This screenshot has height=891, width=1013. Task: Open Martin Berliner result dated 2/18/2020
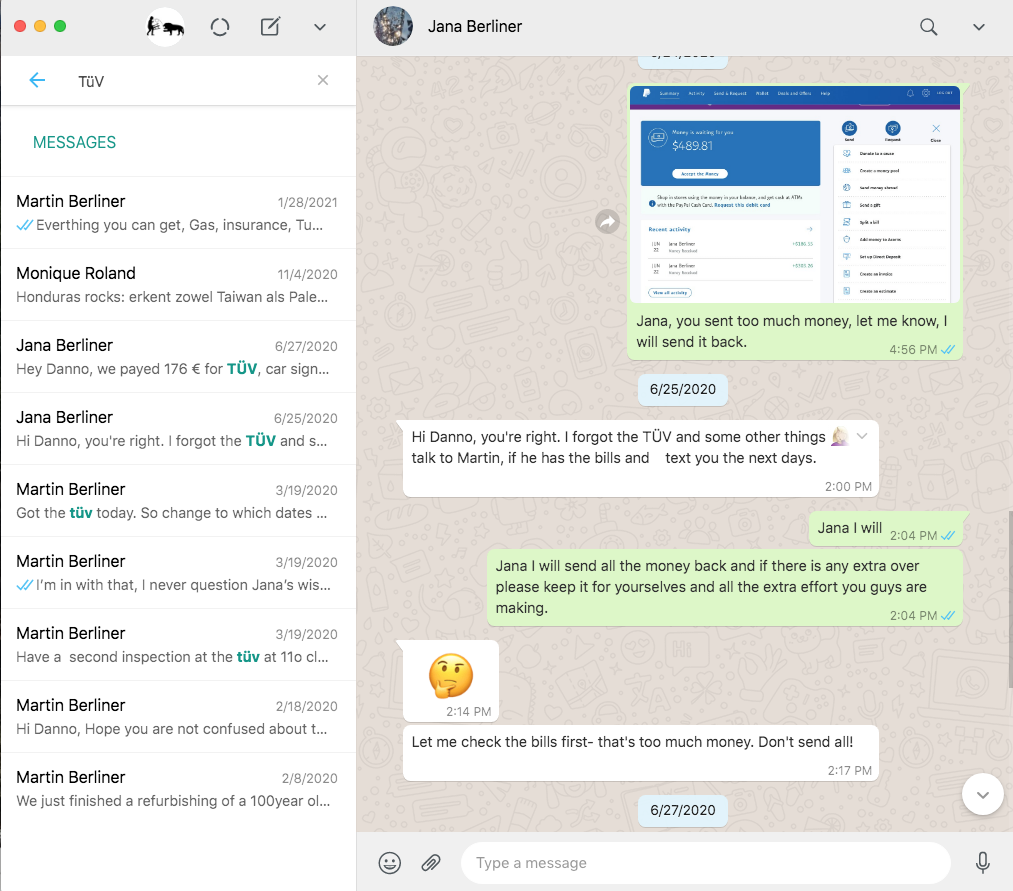pos(178,717)
